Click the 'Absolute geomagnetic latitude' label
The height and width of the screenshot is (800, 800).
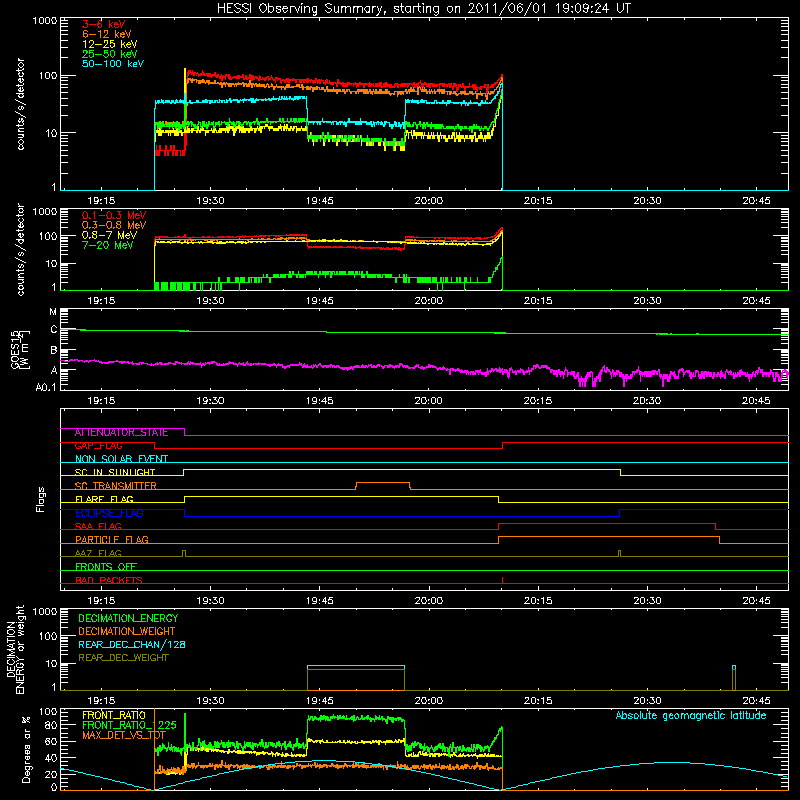tap(691, 715)
